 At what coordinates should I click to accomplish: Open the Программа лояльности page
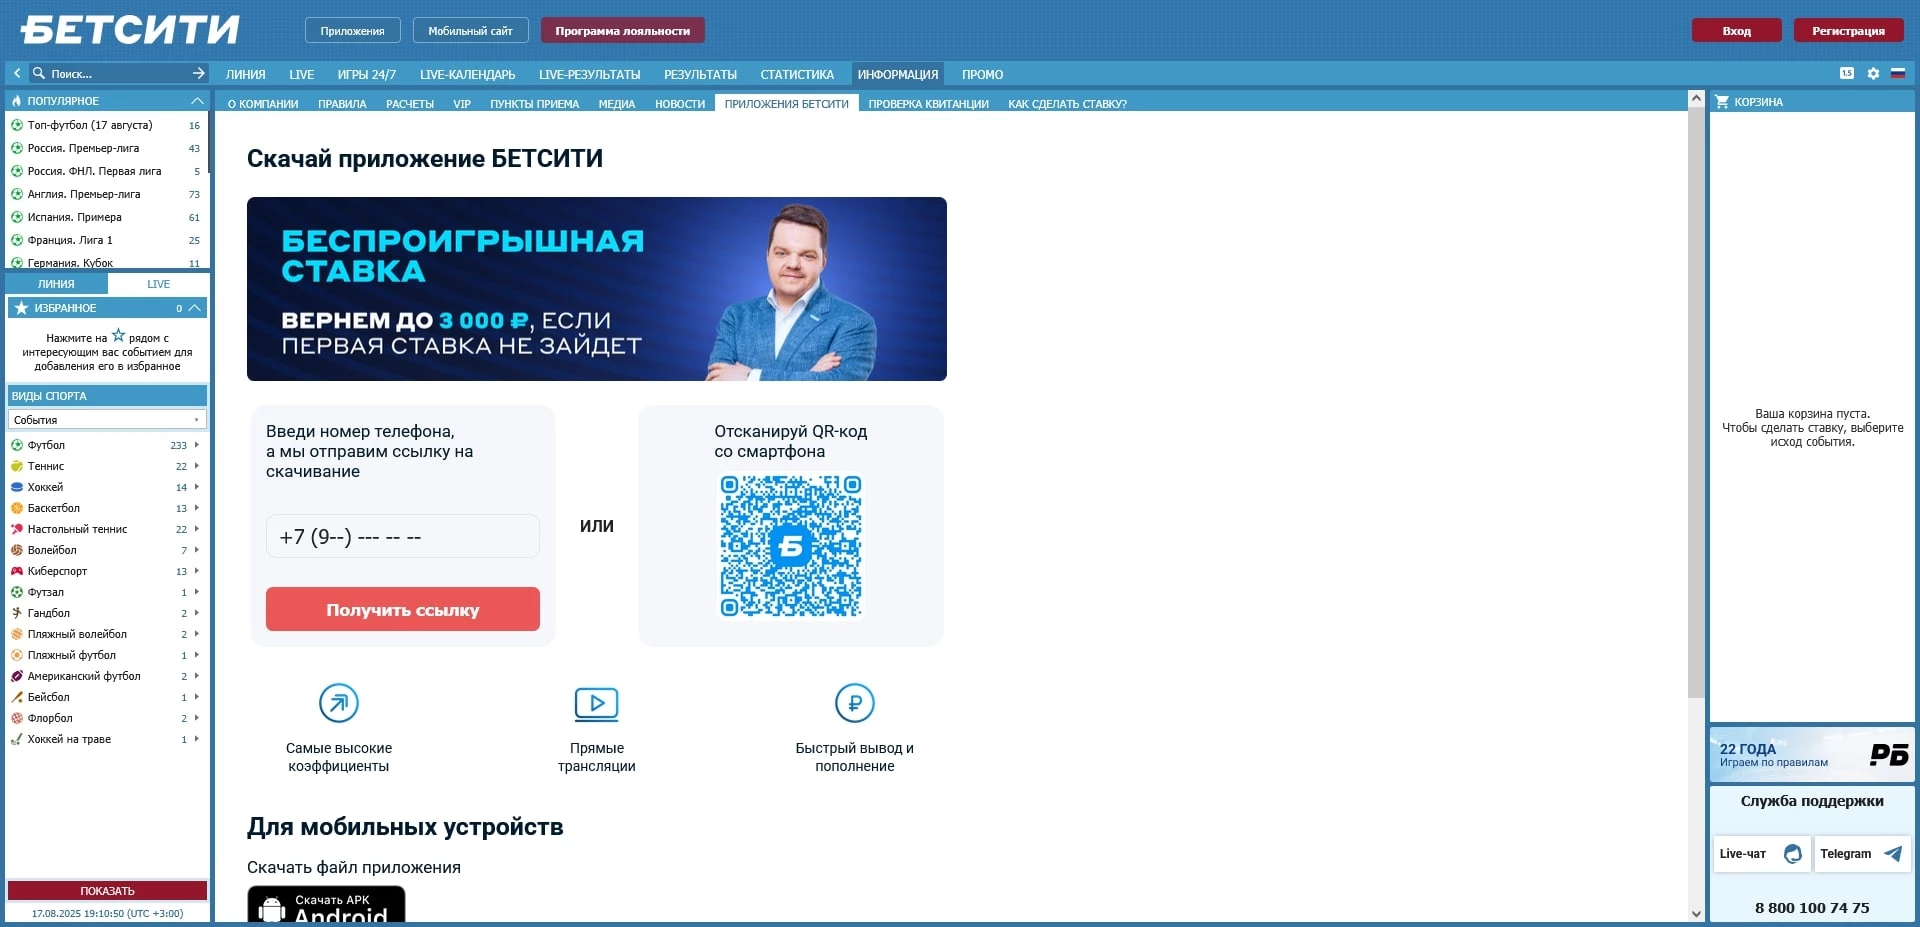point(622,30)
